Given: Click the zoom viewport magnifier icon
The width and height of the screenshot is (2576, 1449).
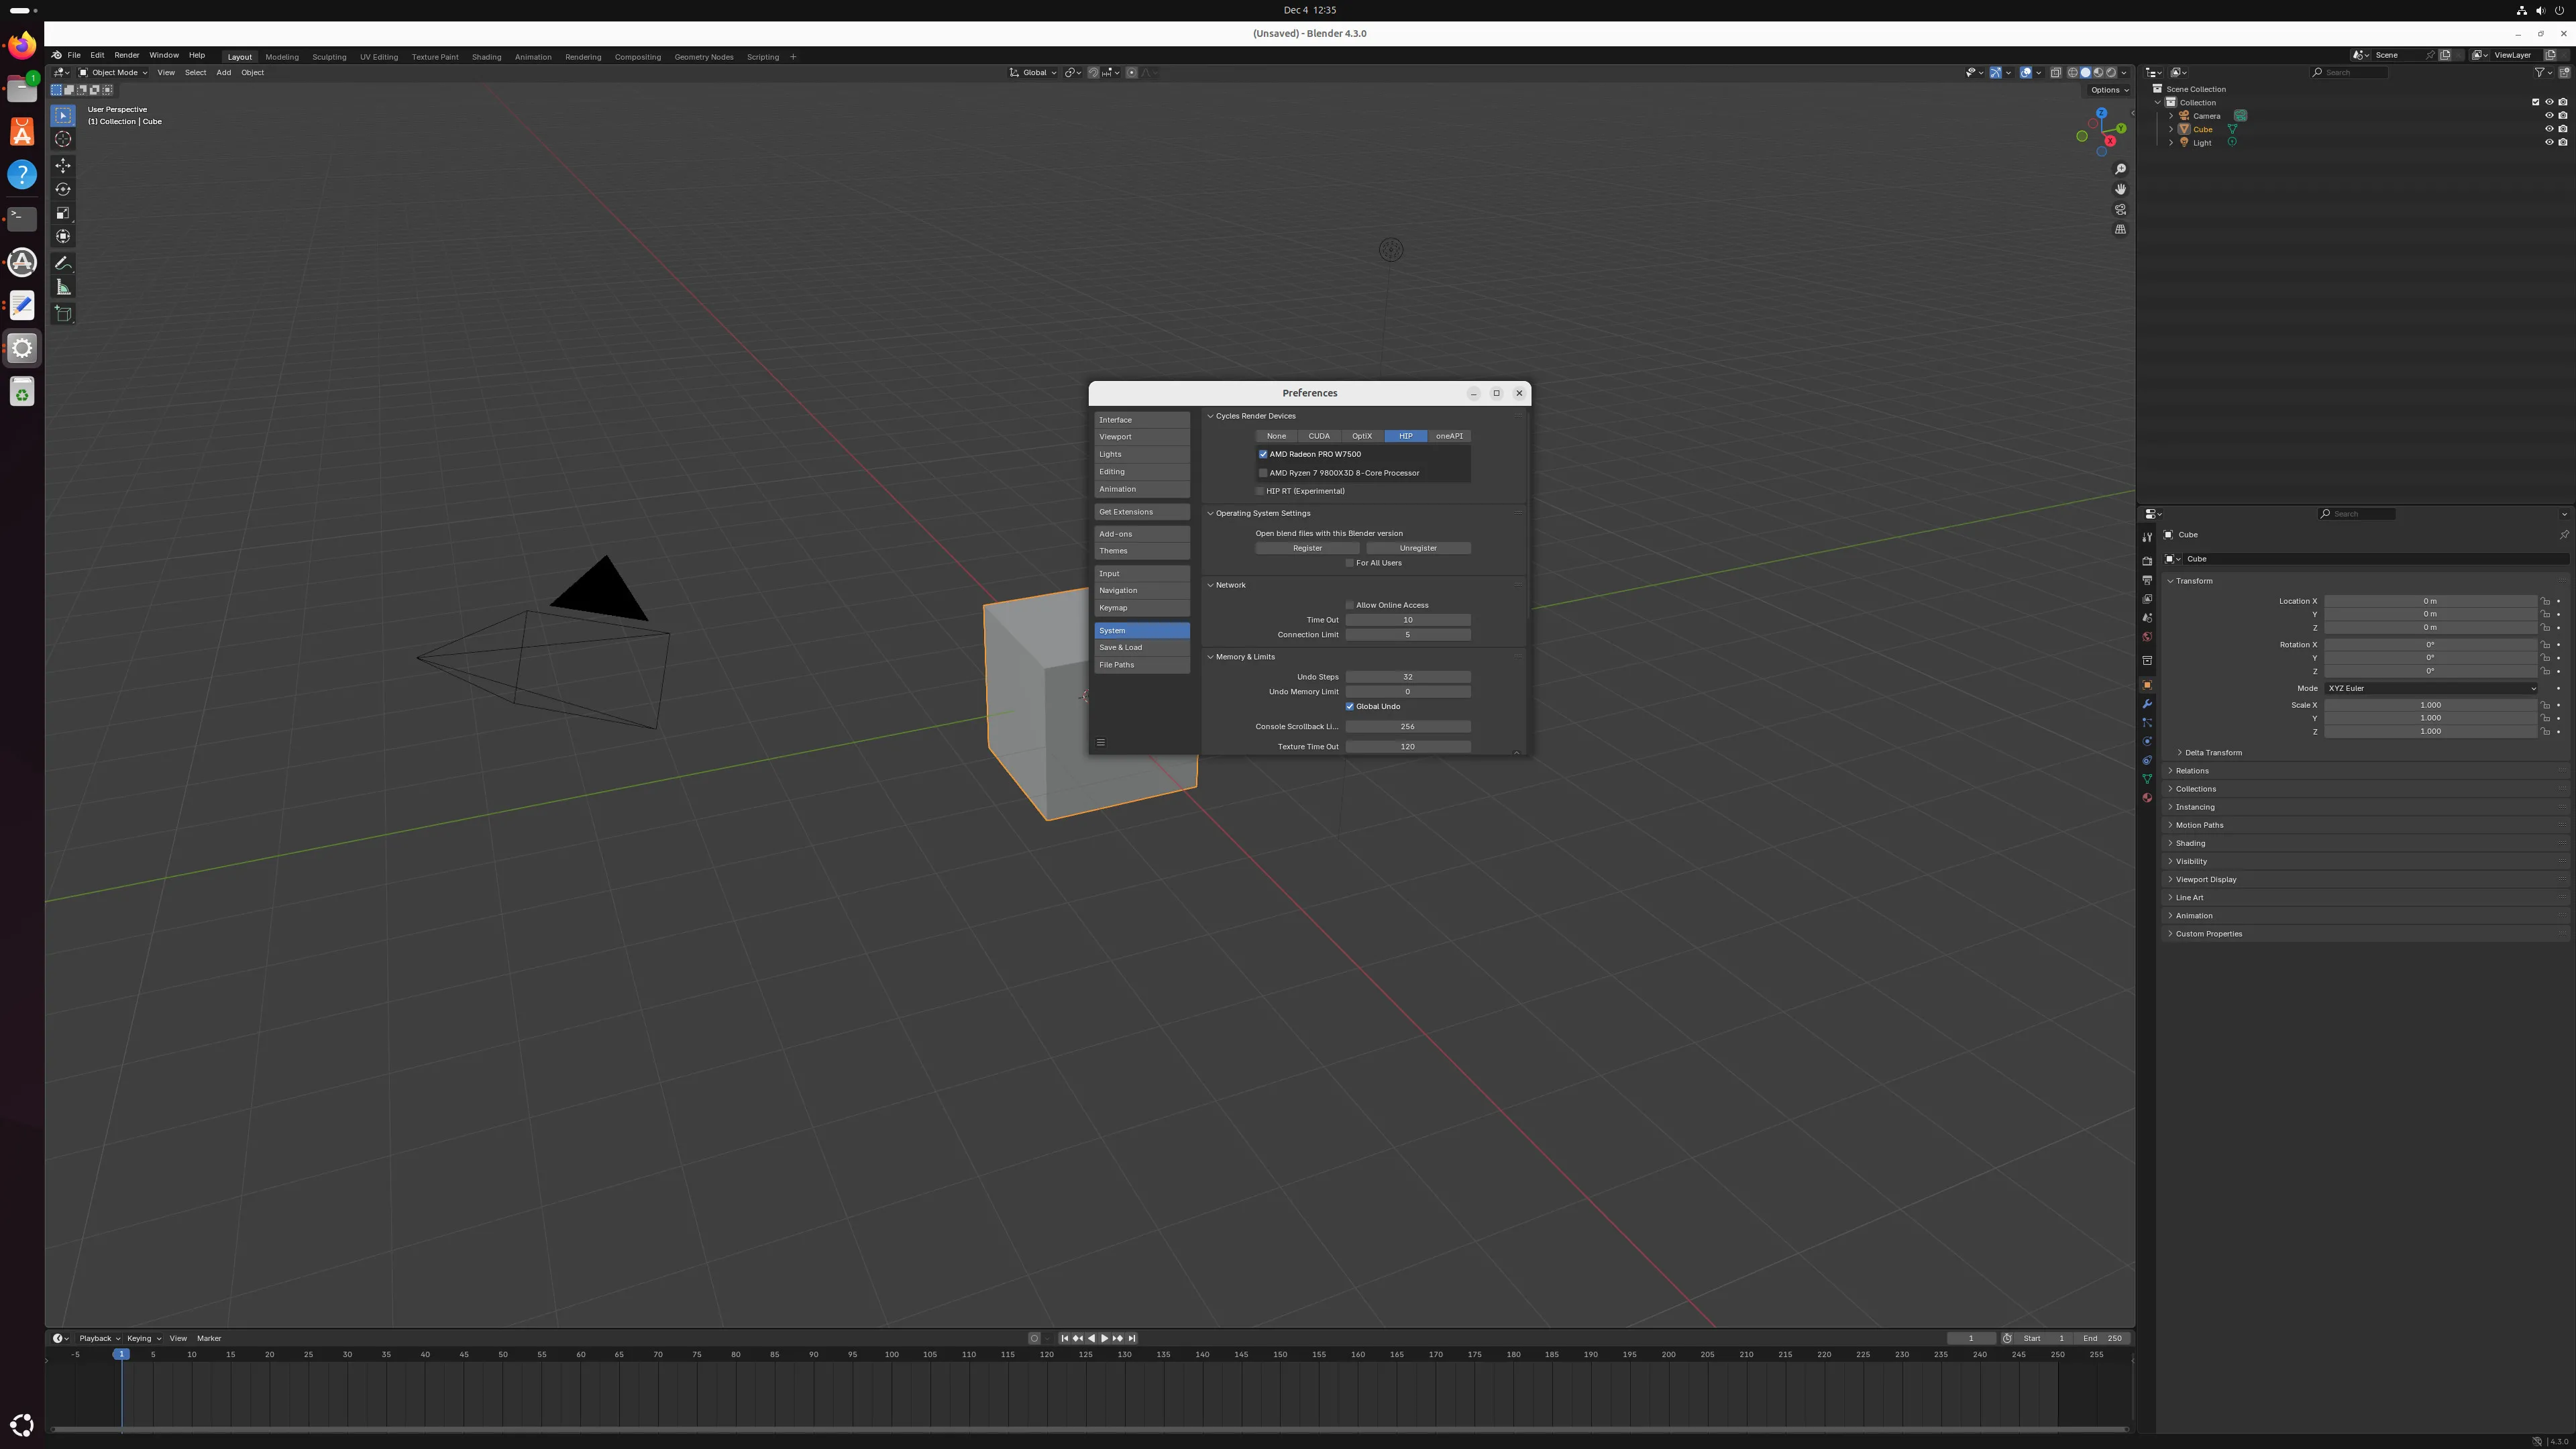Looking at the screenshot, I should tap(2120, 169).
